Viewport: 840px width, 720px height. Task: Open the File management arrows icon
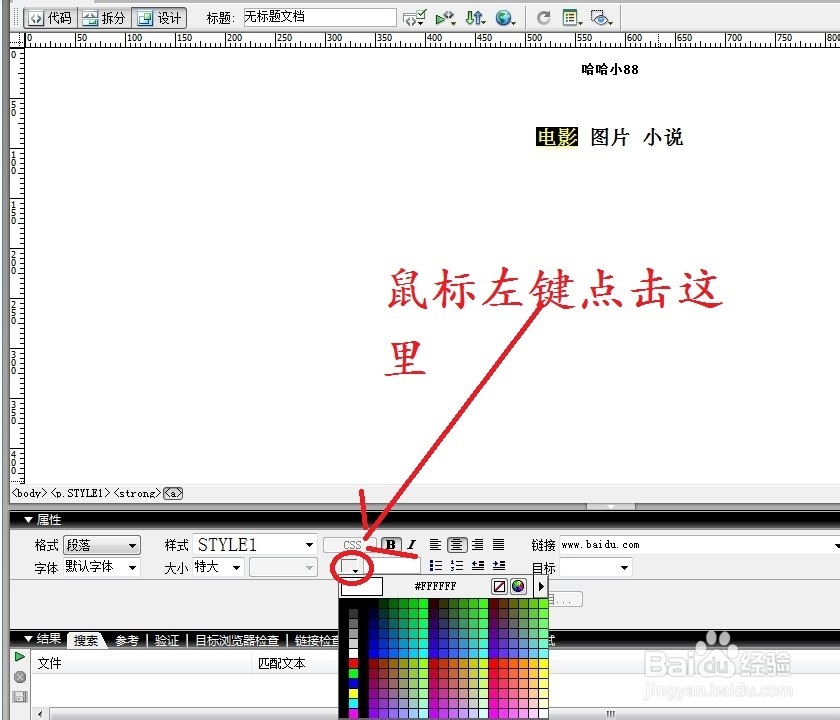coord(475,18)
